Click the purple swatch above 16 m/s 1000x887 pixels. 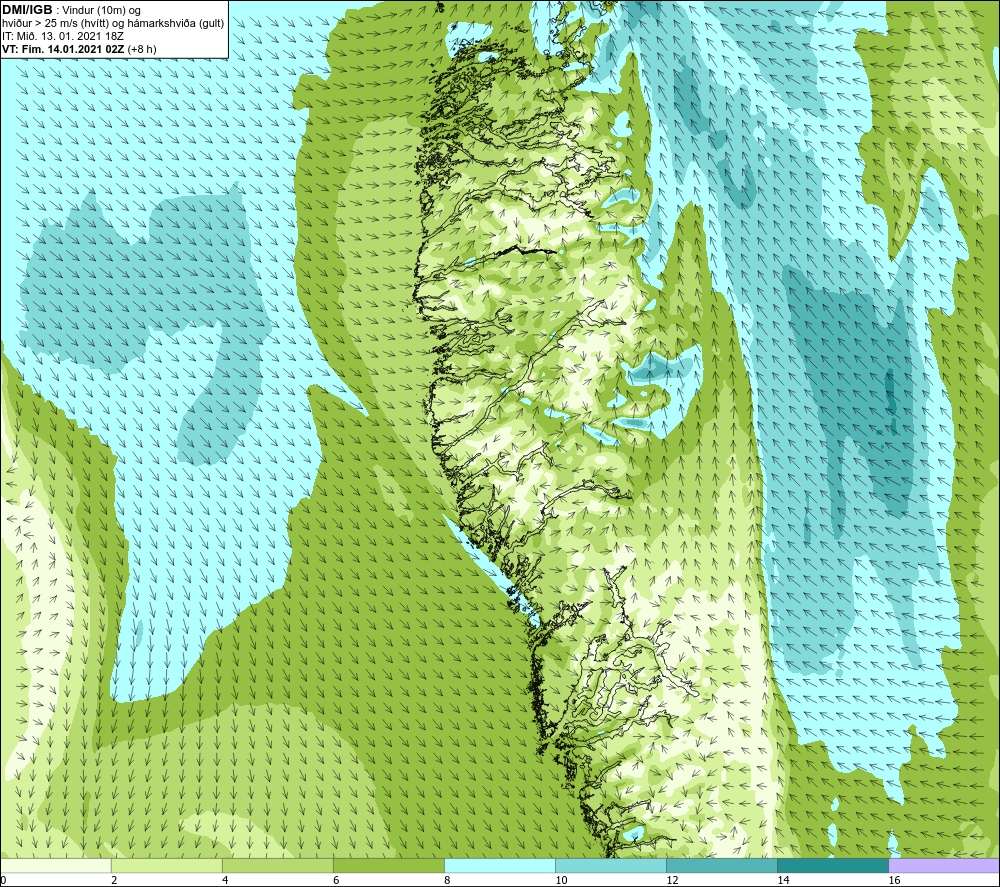[x=944, y=865]
